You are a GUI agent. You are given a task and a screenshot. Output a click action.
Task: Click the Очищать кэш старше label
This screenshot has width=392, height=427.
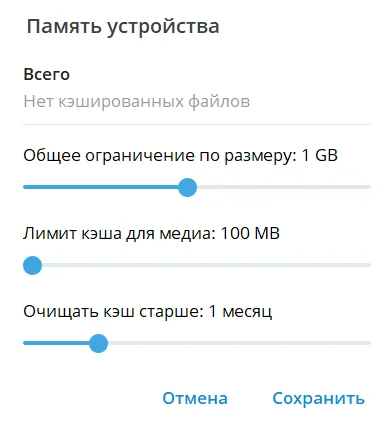(x=113, y=312)
